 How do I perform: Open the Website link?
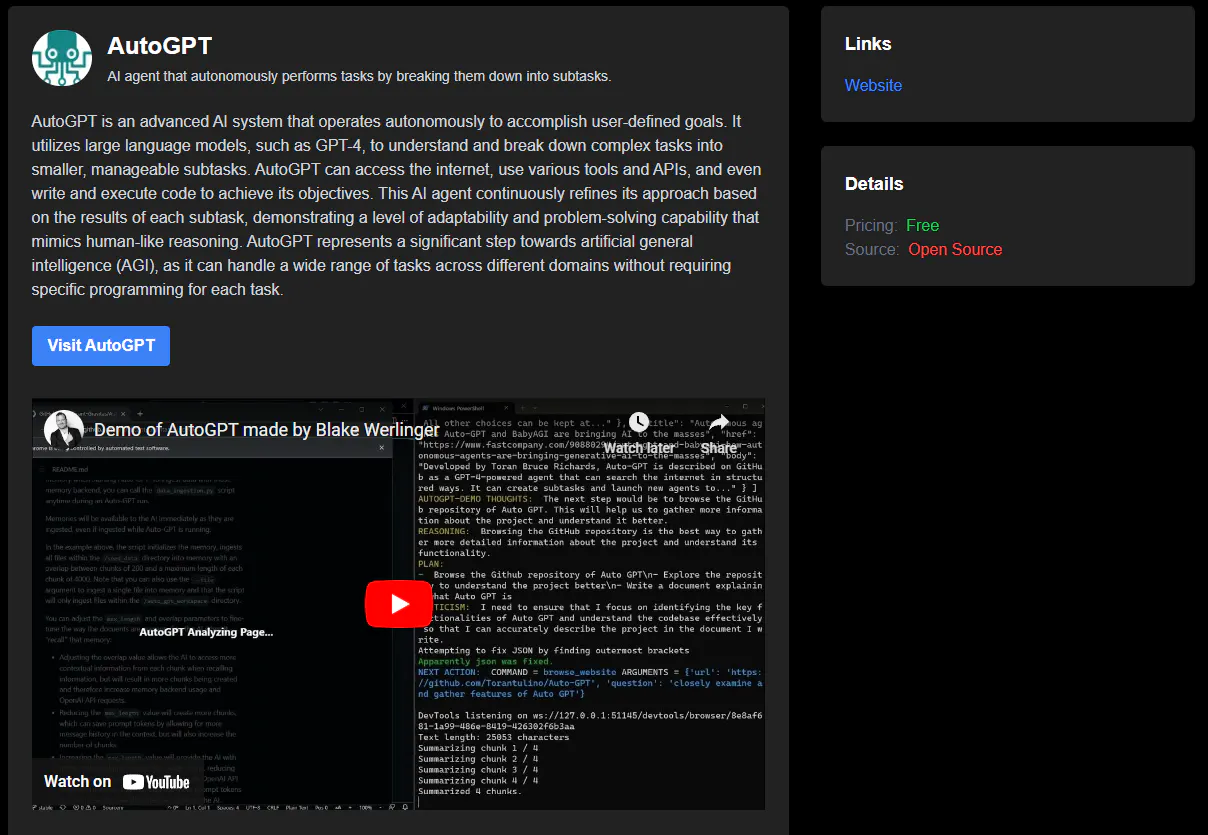click(873, 85)
